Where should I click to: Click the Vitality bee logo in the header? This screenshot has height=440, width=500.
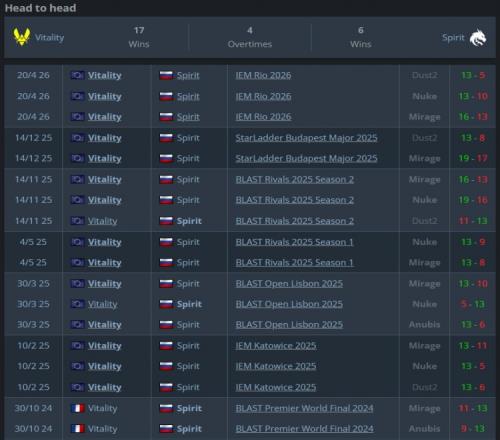(x=22, y=37)
